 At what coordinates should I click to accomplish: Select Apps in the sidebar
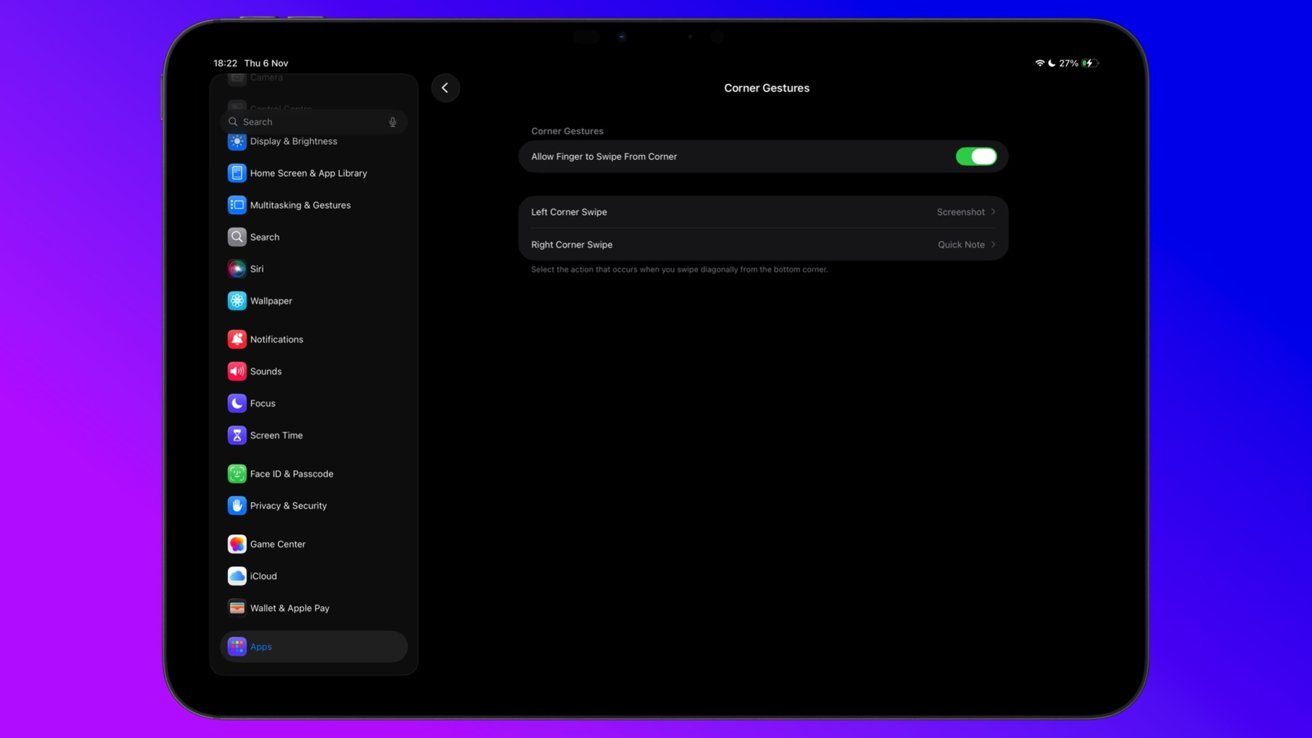(260, 646)
